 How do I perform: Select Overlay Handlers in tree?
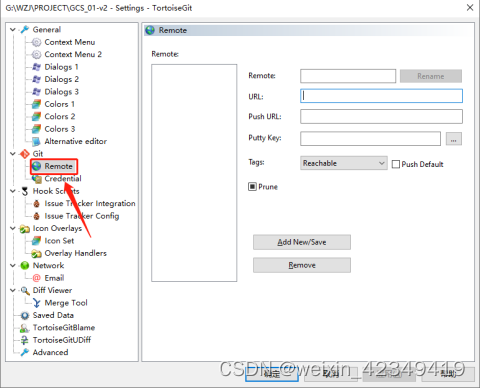[x=76, y=254]
